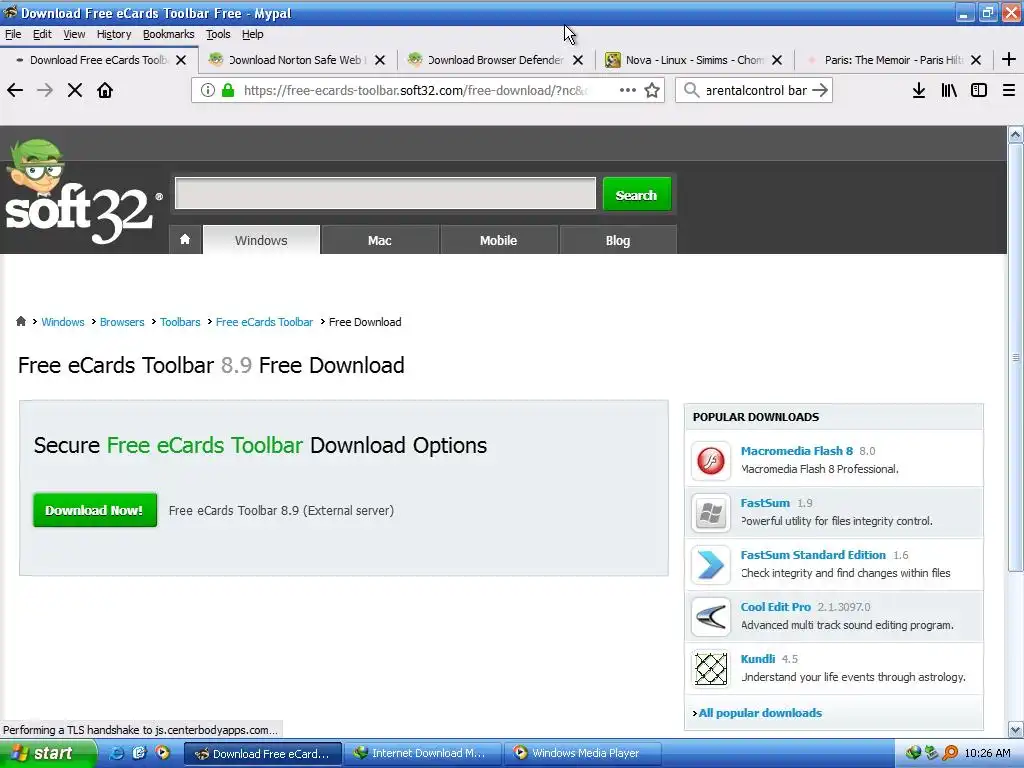The width and height of the screenshot is (1024, 768).
Task: Click the breadcrumb home icon
Action: pyautogui.click(x=21, y=321)
